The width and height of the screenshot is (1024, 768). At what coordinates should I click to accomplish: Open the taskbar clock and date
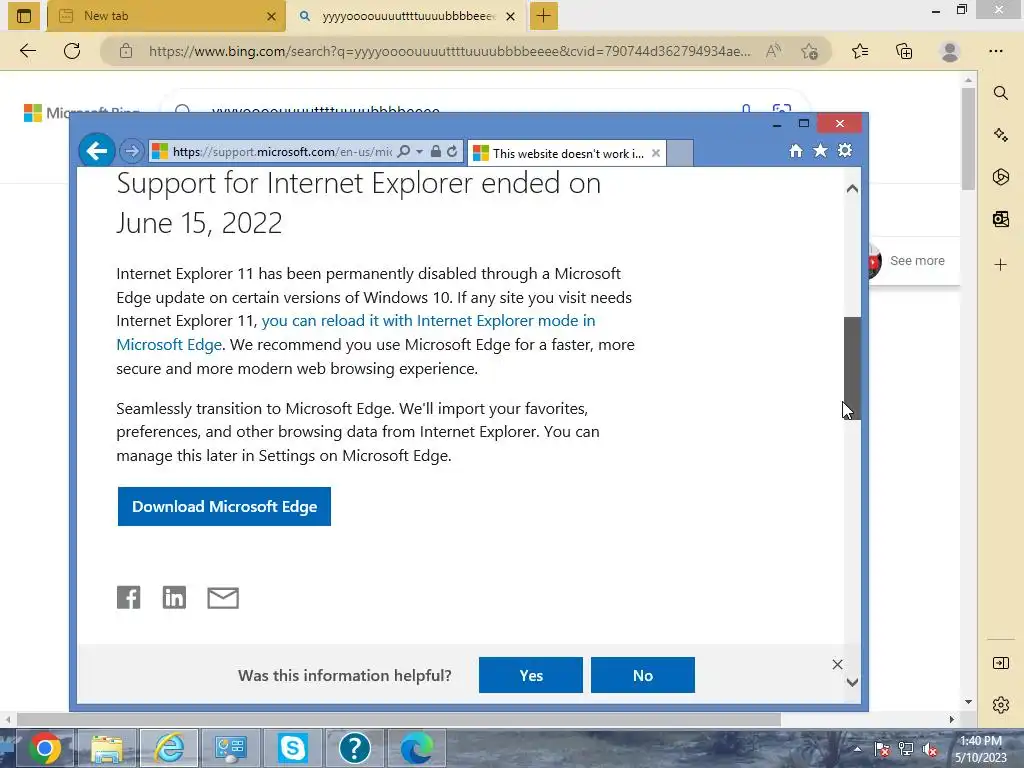click(x=981, y=749)
